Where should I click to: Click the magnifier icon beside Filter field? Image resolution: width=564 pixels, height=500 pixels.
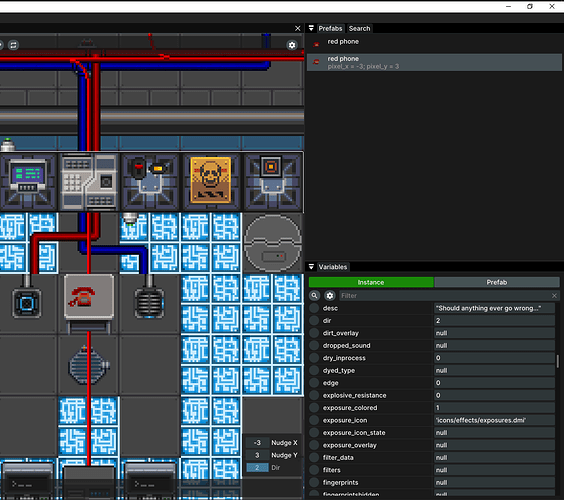[x=314, y=295]
